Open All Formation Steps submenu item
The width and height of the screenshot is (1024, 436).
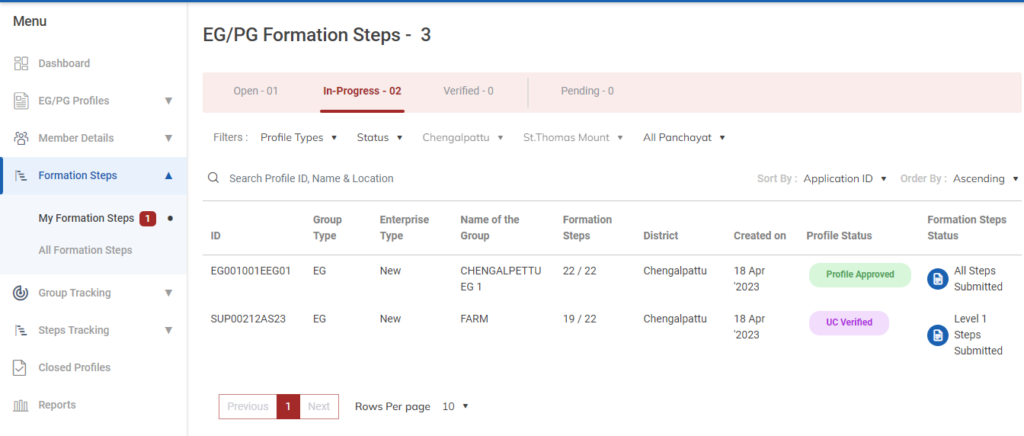[x=85, y=250]
